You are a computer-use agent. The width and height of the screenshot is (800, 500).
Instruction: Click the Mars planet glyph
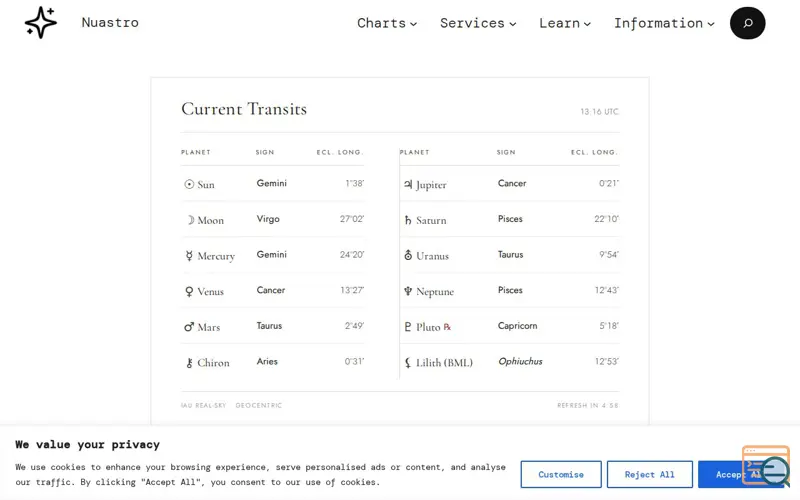tap(189, 327)
